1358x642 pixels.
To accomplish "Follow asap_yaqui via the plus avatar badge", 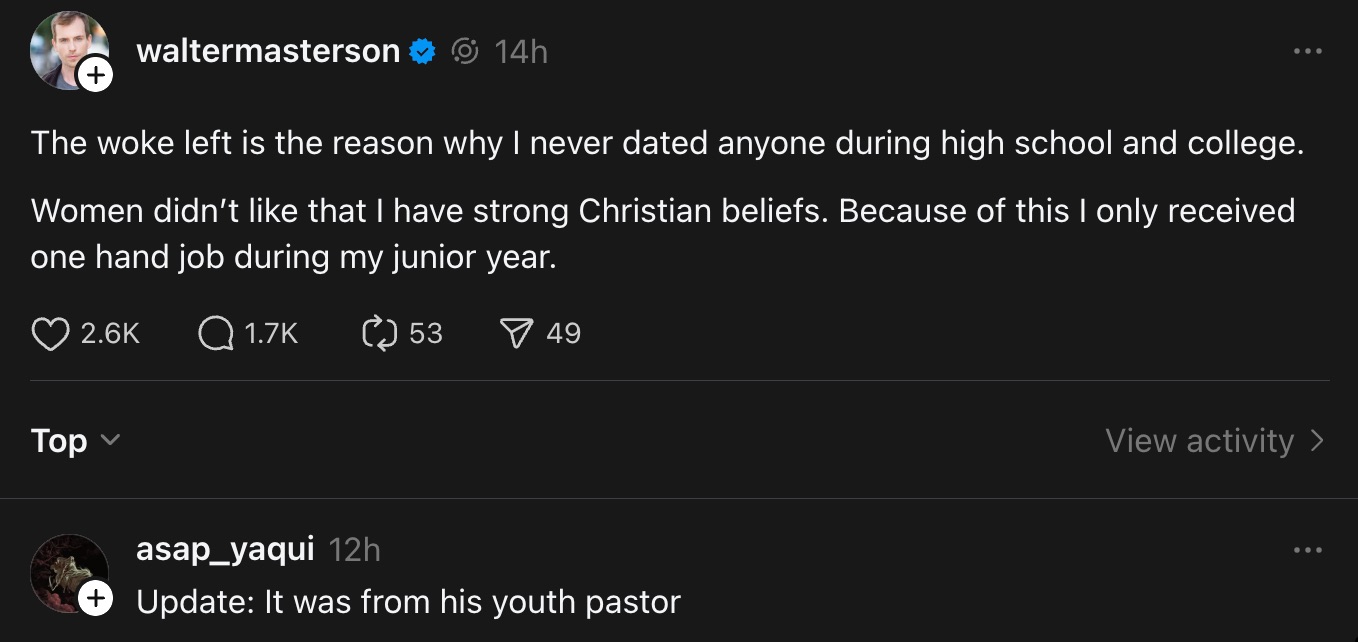I will click(x=96, y=597).
